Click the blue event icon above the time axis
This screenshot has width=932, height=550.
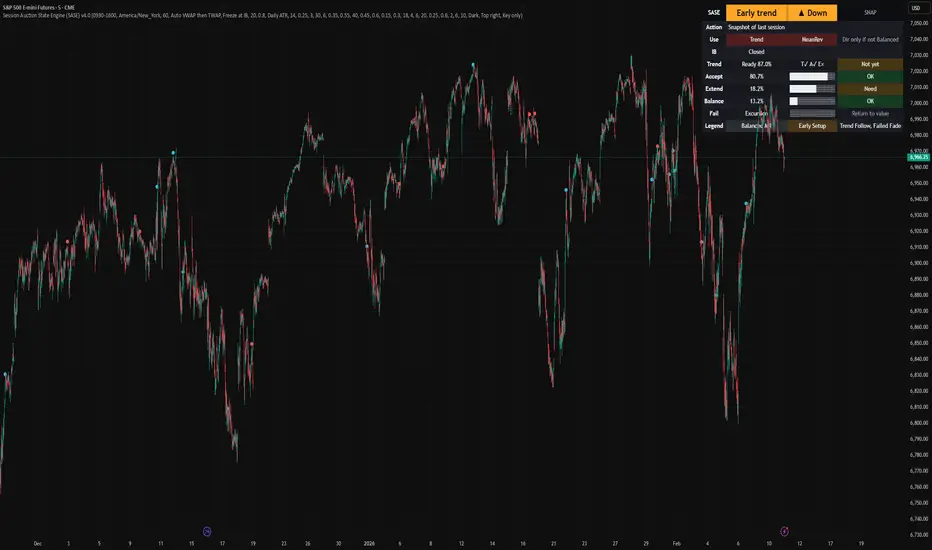click(207, 531)
